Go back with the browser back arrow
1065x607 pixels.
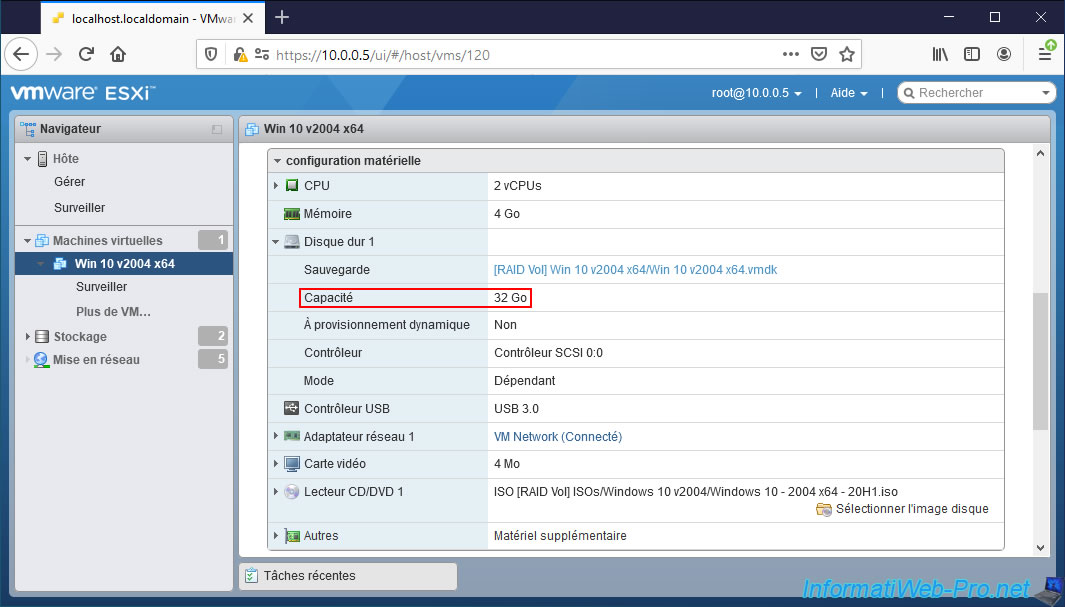[21, 54]
